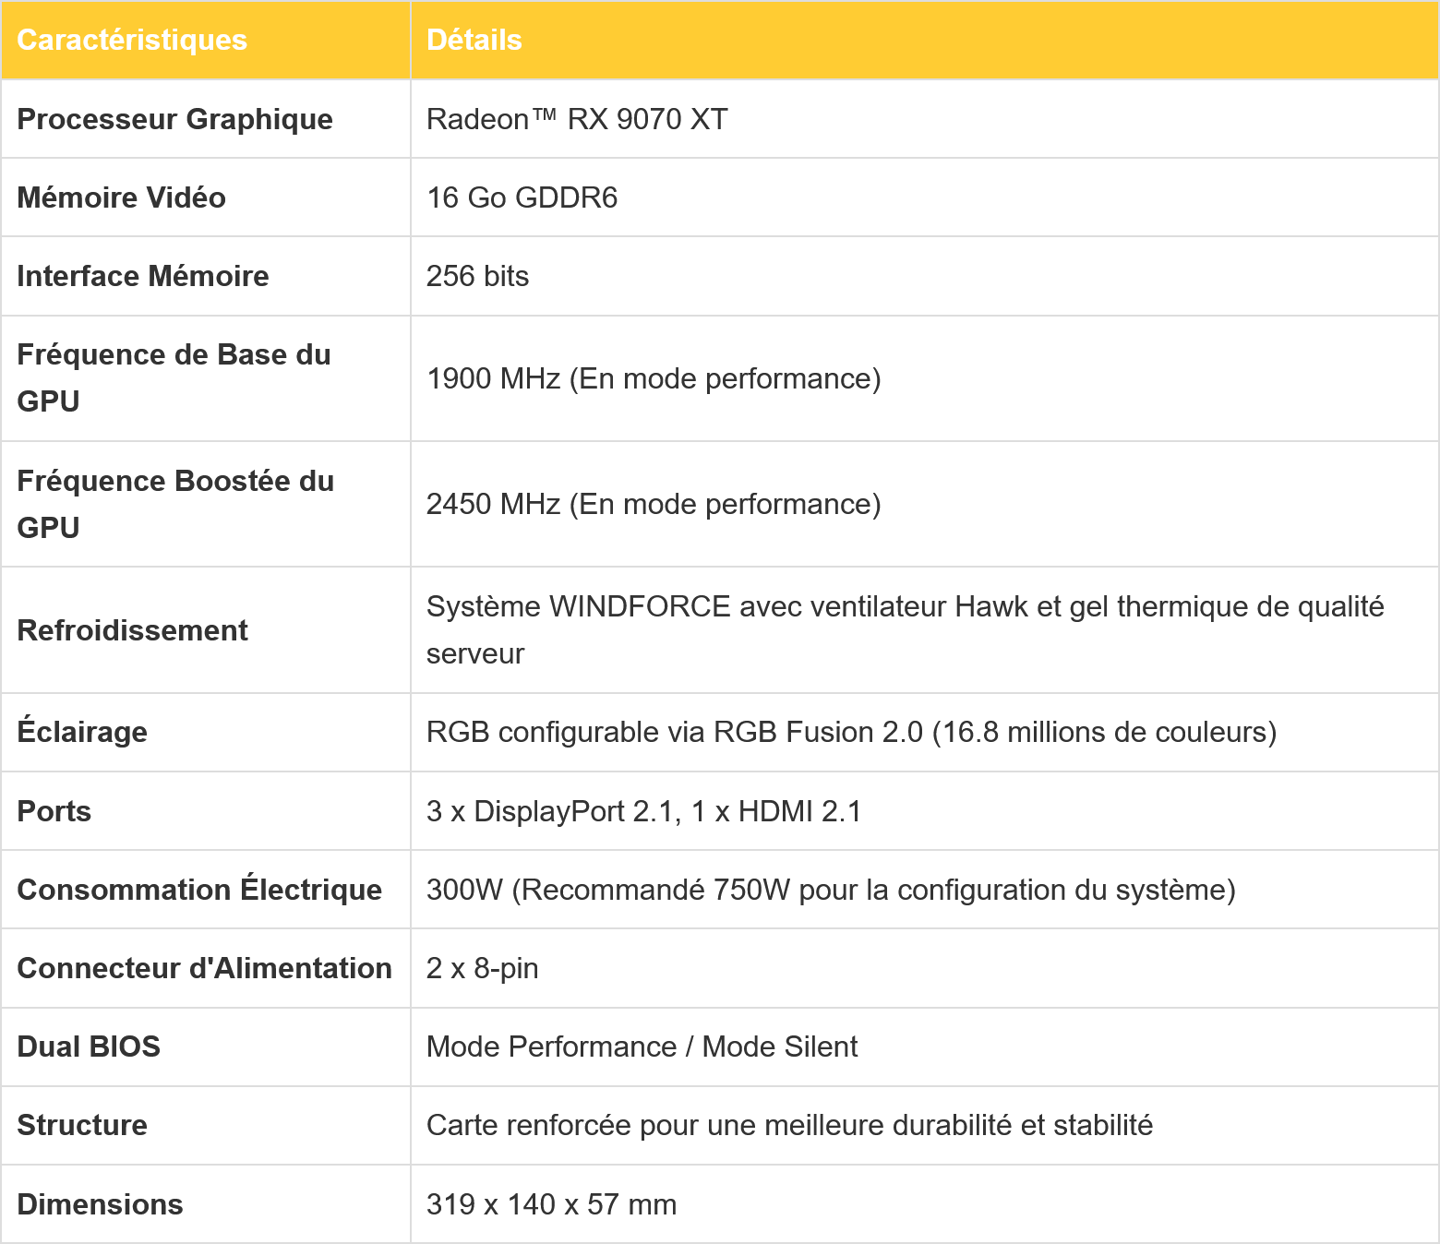Select the Fréquence de Base du GPU label
Image resolution: width=1440 pixels, height=1244 pixels.
pos(174,378)
